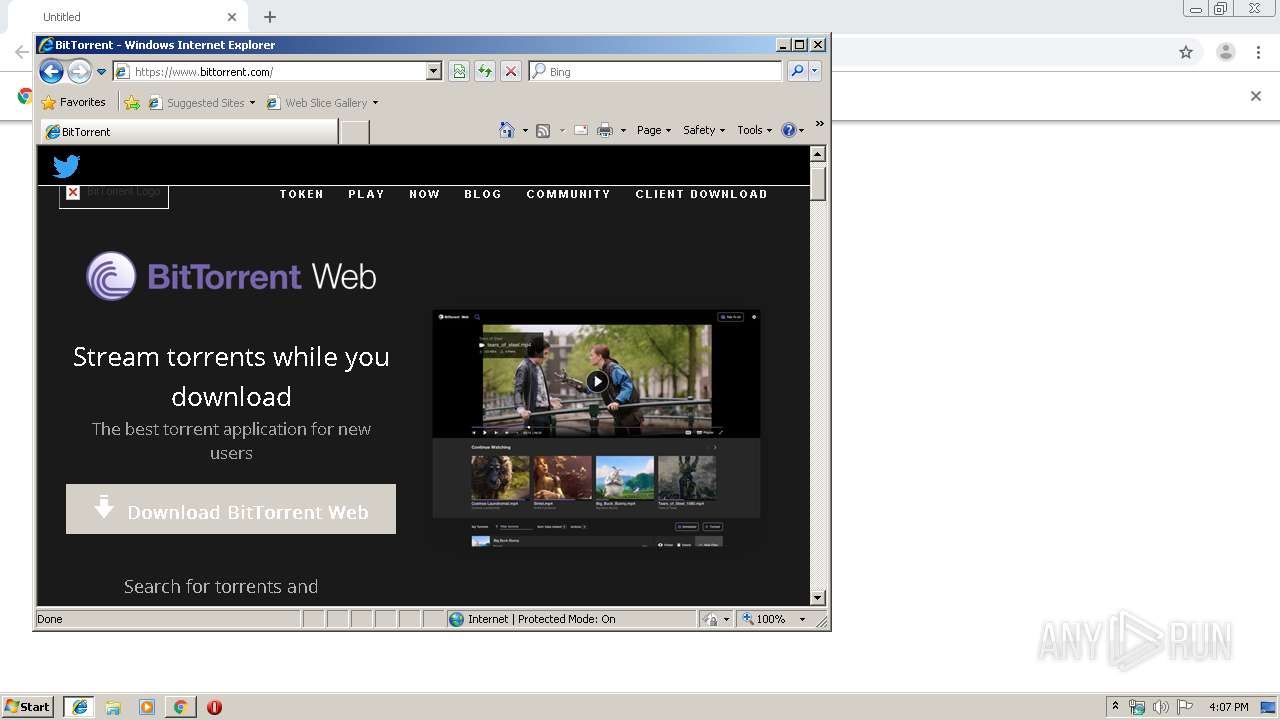Image resolution: width=1280 pixels, height=720 pixels.
Task: Open the Help question mark menu
Action: (x=792, y=130)
